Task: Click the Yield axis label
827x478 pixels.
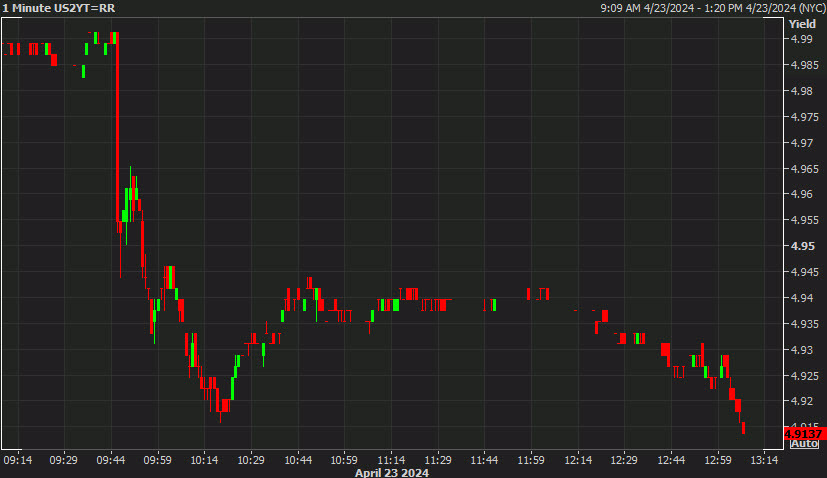Action: (x=802, y=24)
